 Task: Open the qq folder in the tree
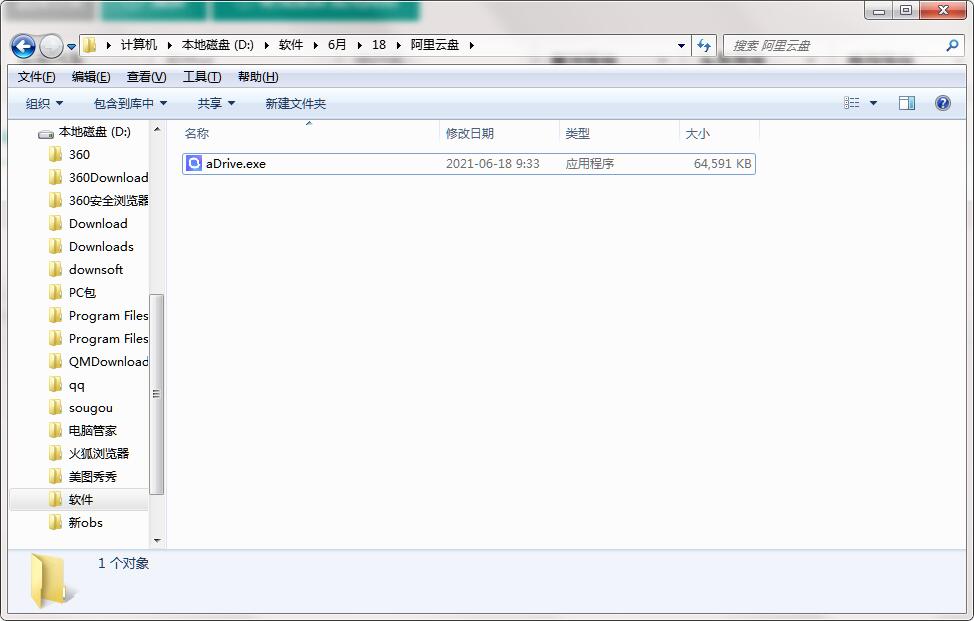point(76,385)
